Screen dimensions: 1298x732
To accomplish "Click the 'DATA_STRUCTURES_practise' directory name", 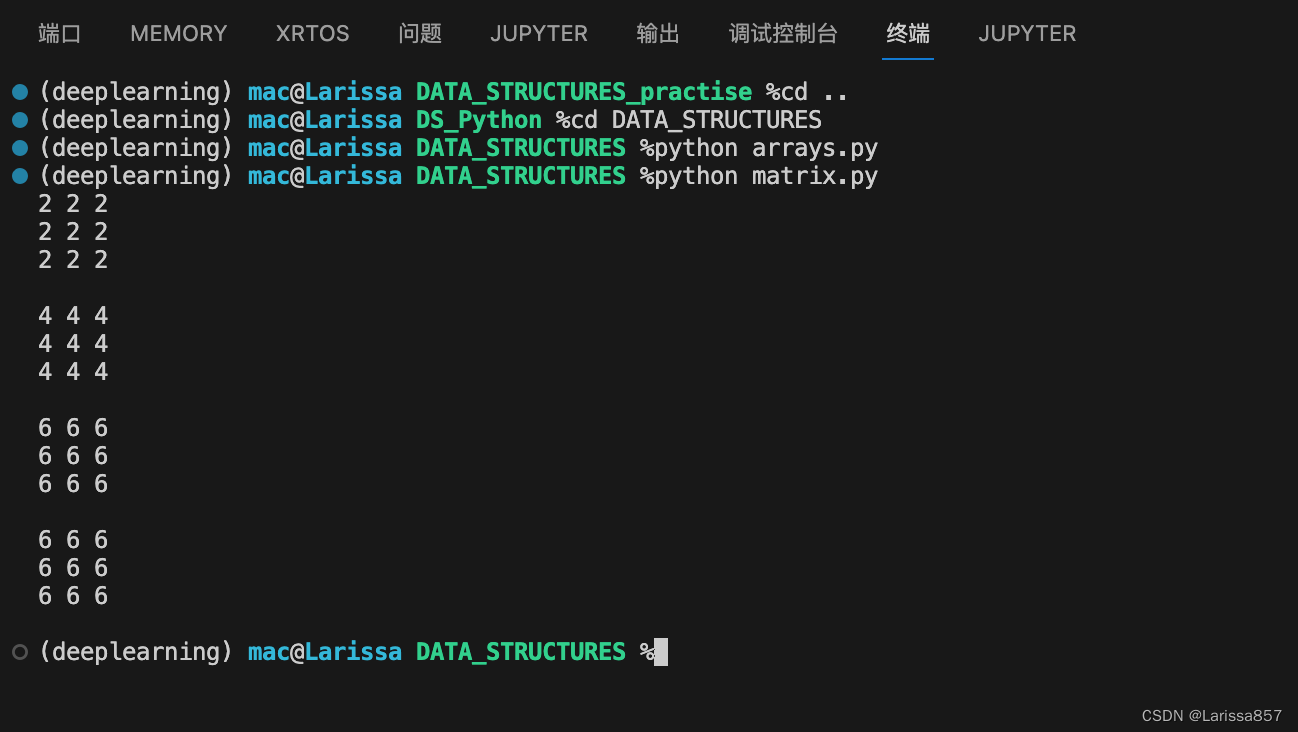I will [584, 92].
